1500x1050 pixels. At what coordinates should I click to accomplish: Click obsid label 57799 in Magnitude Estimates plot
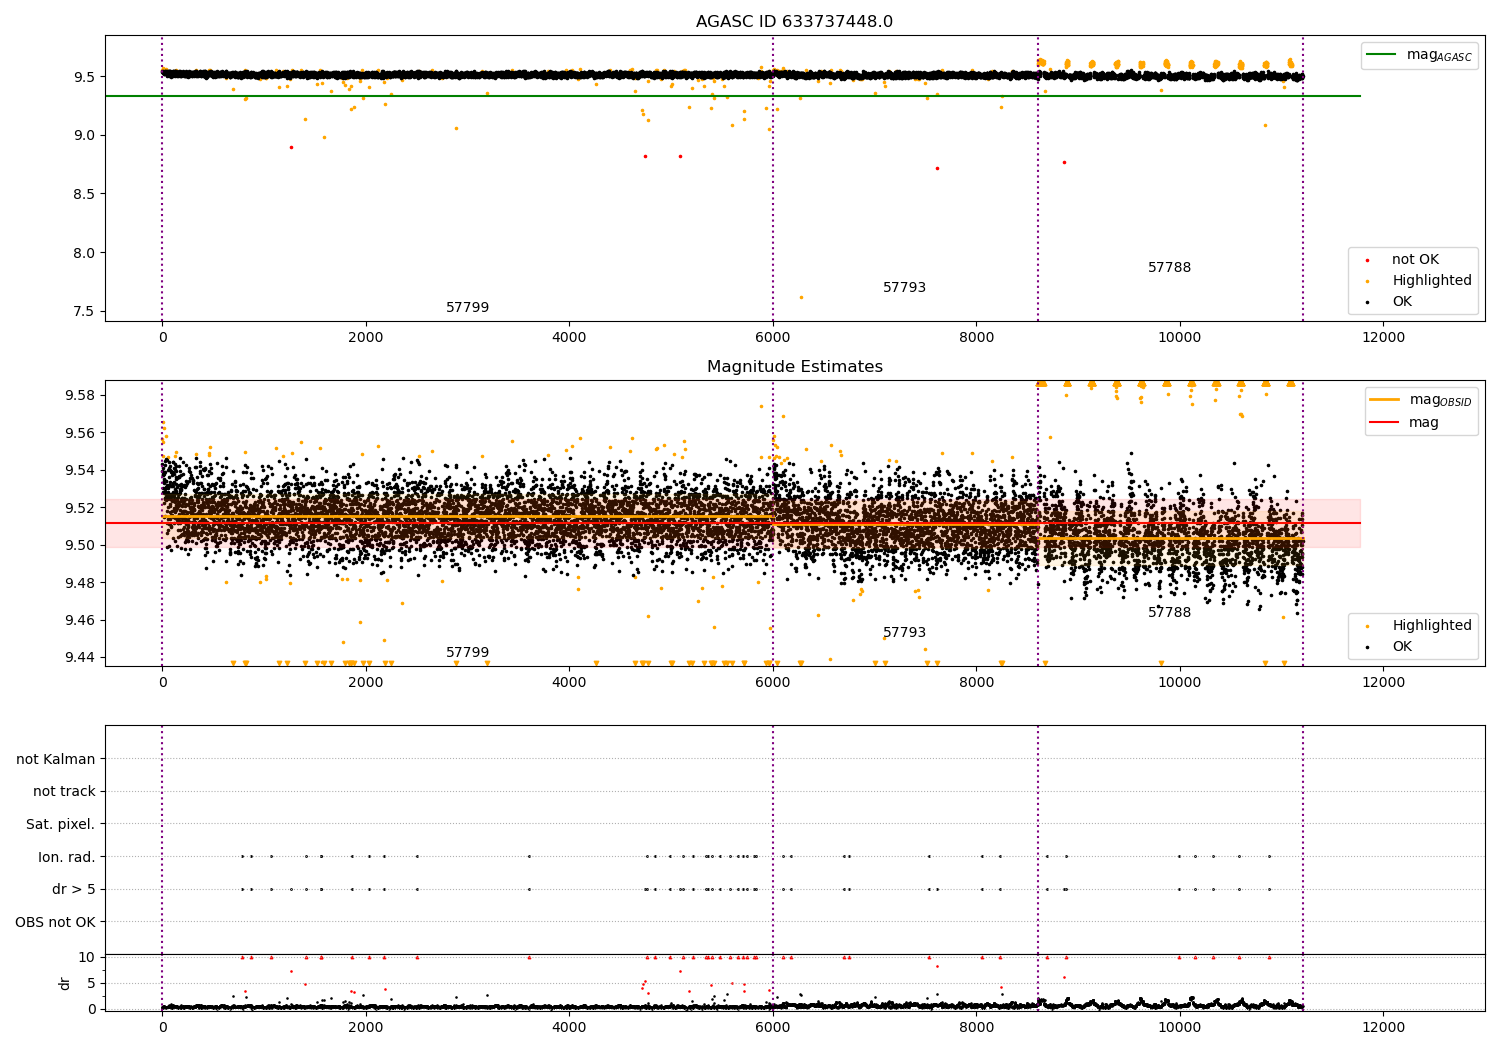467,653
